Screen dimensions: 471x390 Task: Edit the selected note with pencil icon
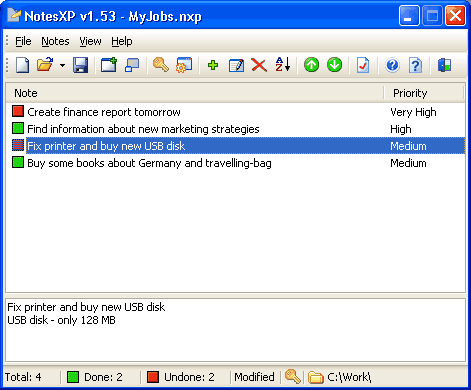tap(236, 65)
